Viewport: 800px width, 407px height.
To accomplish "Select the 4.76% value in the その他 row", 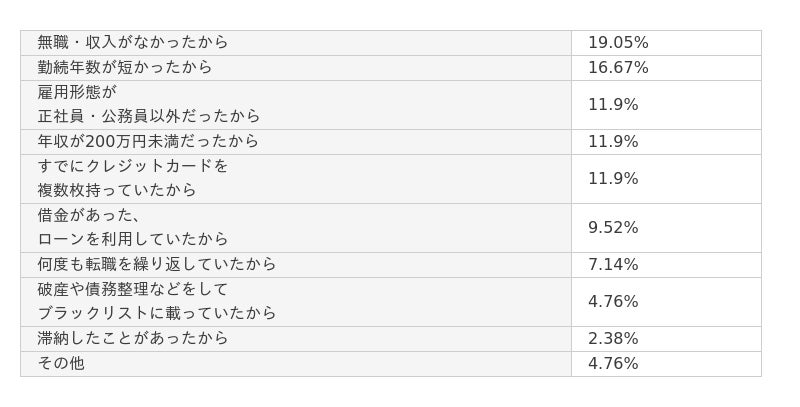I will point(613,364).
